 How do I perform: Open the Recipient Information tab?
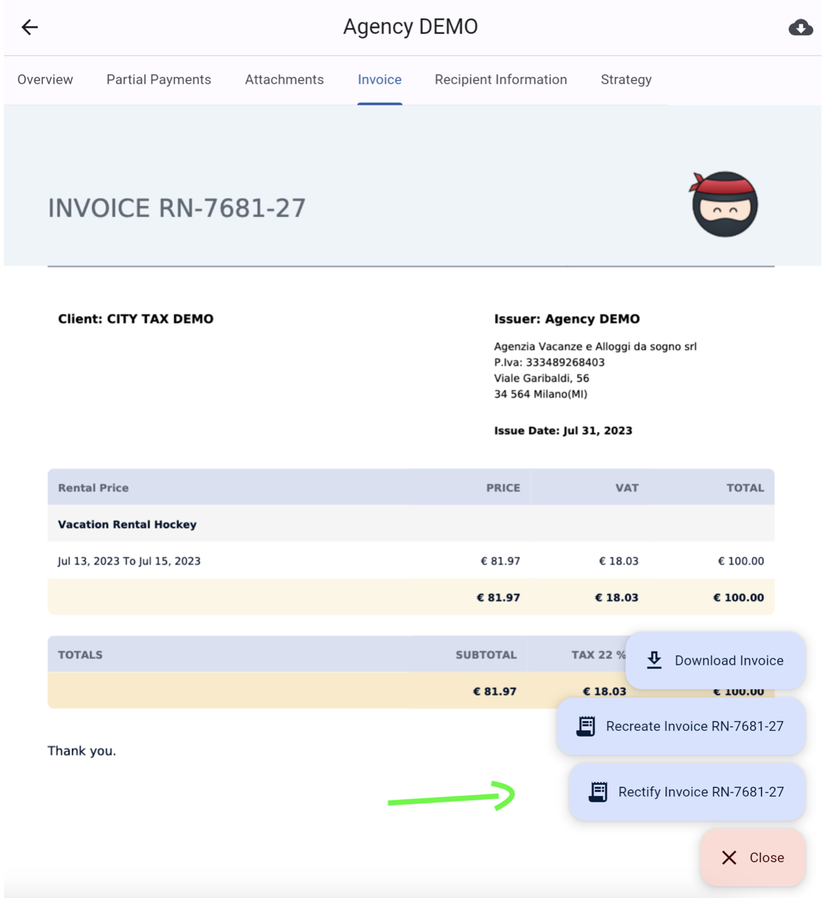coord(500,79)
